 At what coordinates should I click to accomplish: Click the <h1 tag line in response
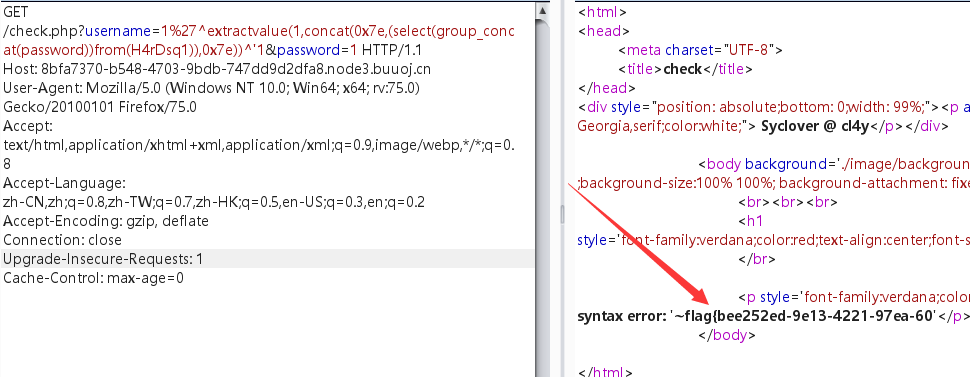coord(750,221)
